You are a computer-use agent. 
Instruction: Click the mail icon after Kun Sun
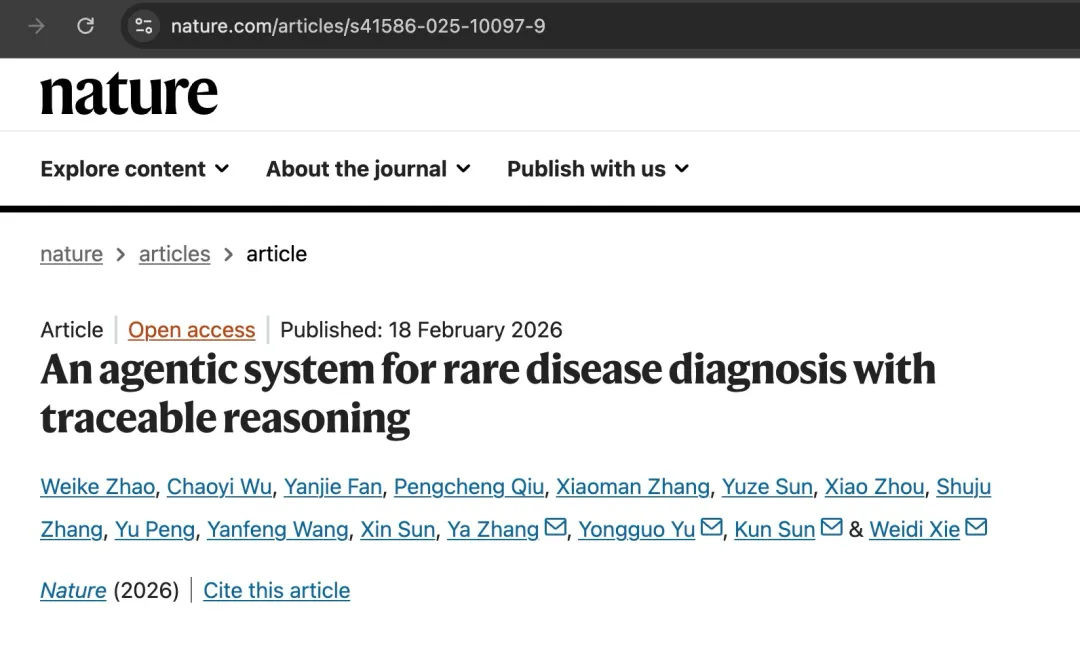pyautogui.click(x=832, y=528)
